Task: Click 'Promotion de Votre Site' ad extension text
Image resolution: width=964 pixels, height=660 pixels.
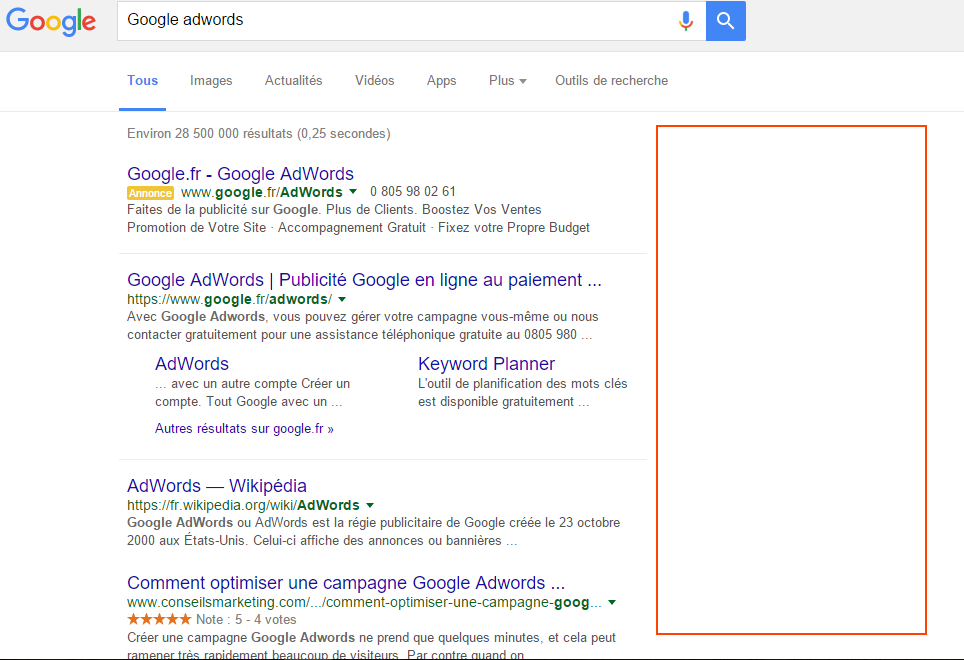Action: (197, 227)
